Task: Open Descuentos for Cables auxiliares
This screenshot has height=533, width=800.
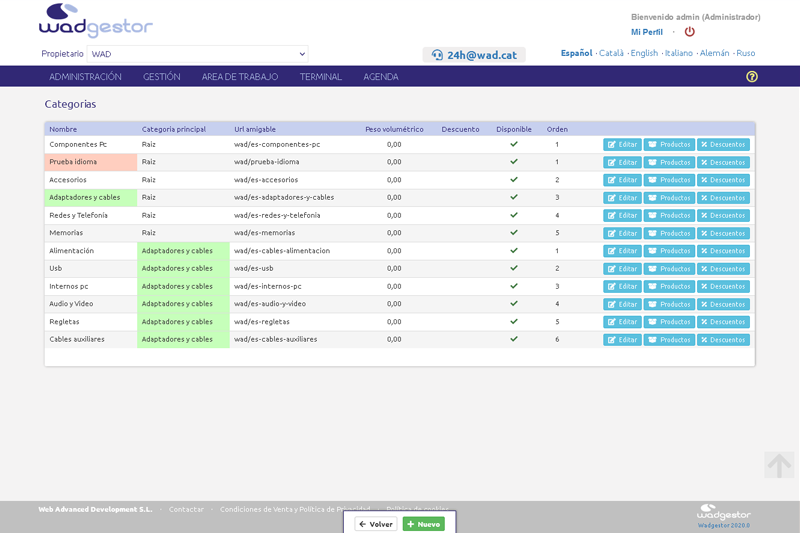Action: (723, 340)
